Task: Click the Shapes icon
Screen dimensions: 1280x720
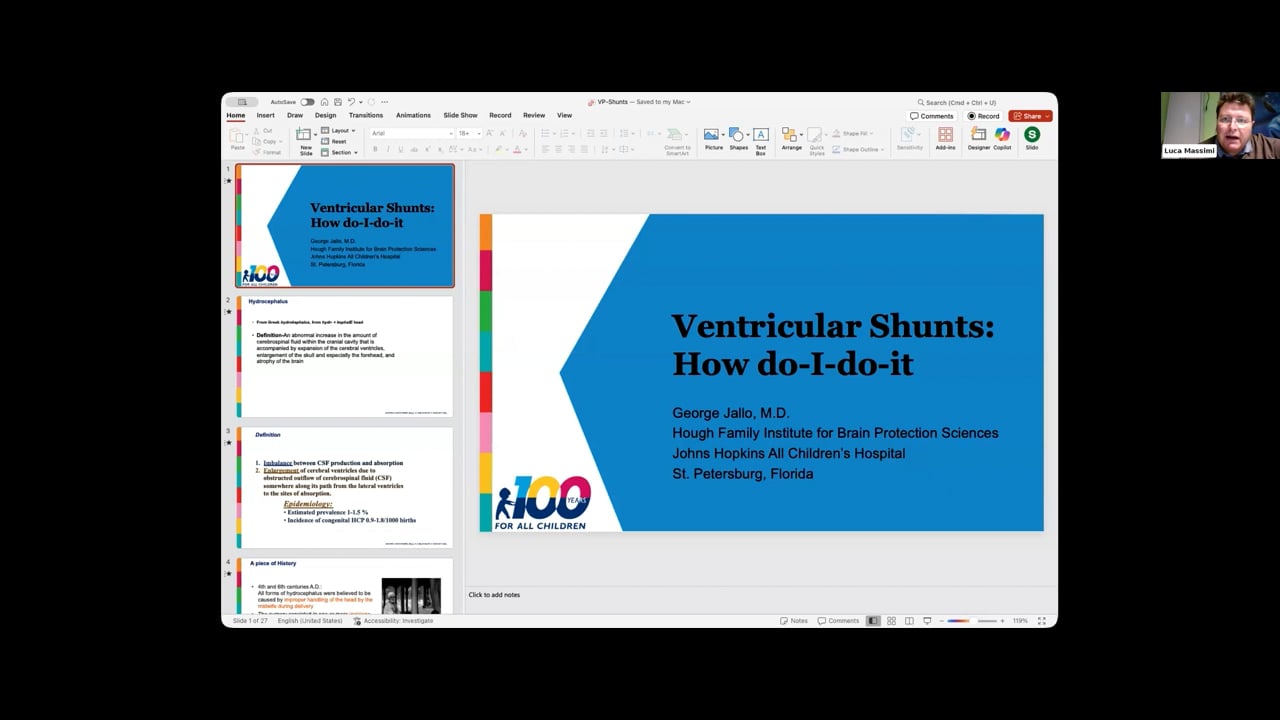Action: click(736, 134)
